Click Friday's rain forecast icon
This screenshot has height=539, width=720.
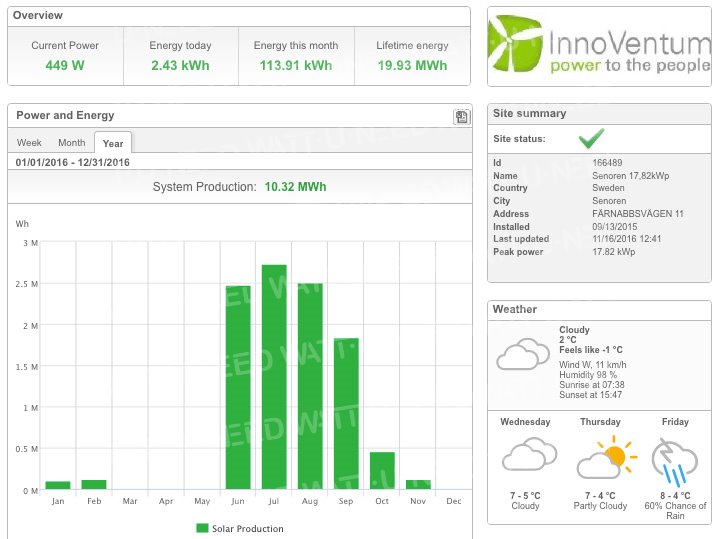coord(675,458)
